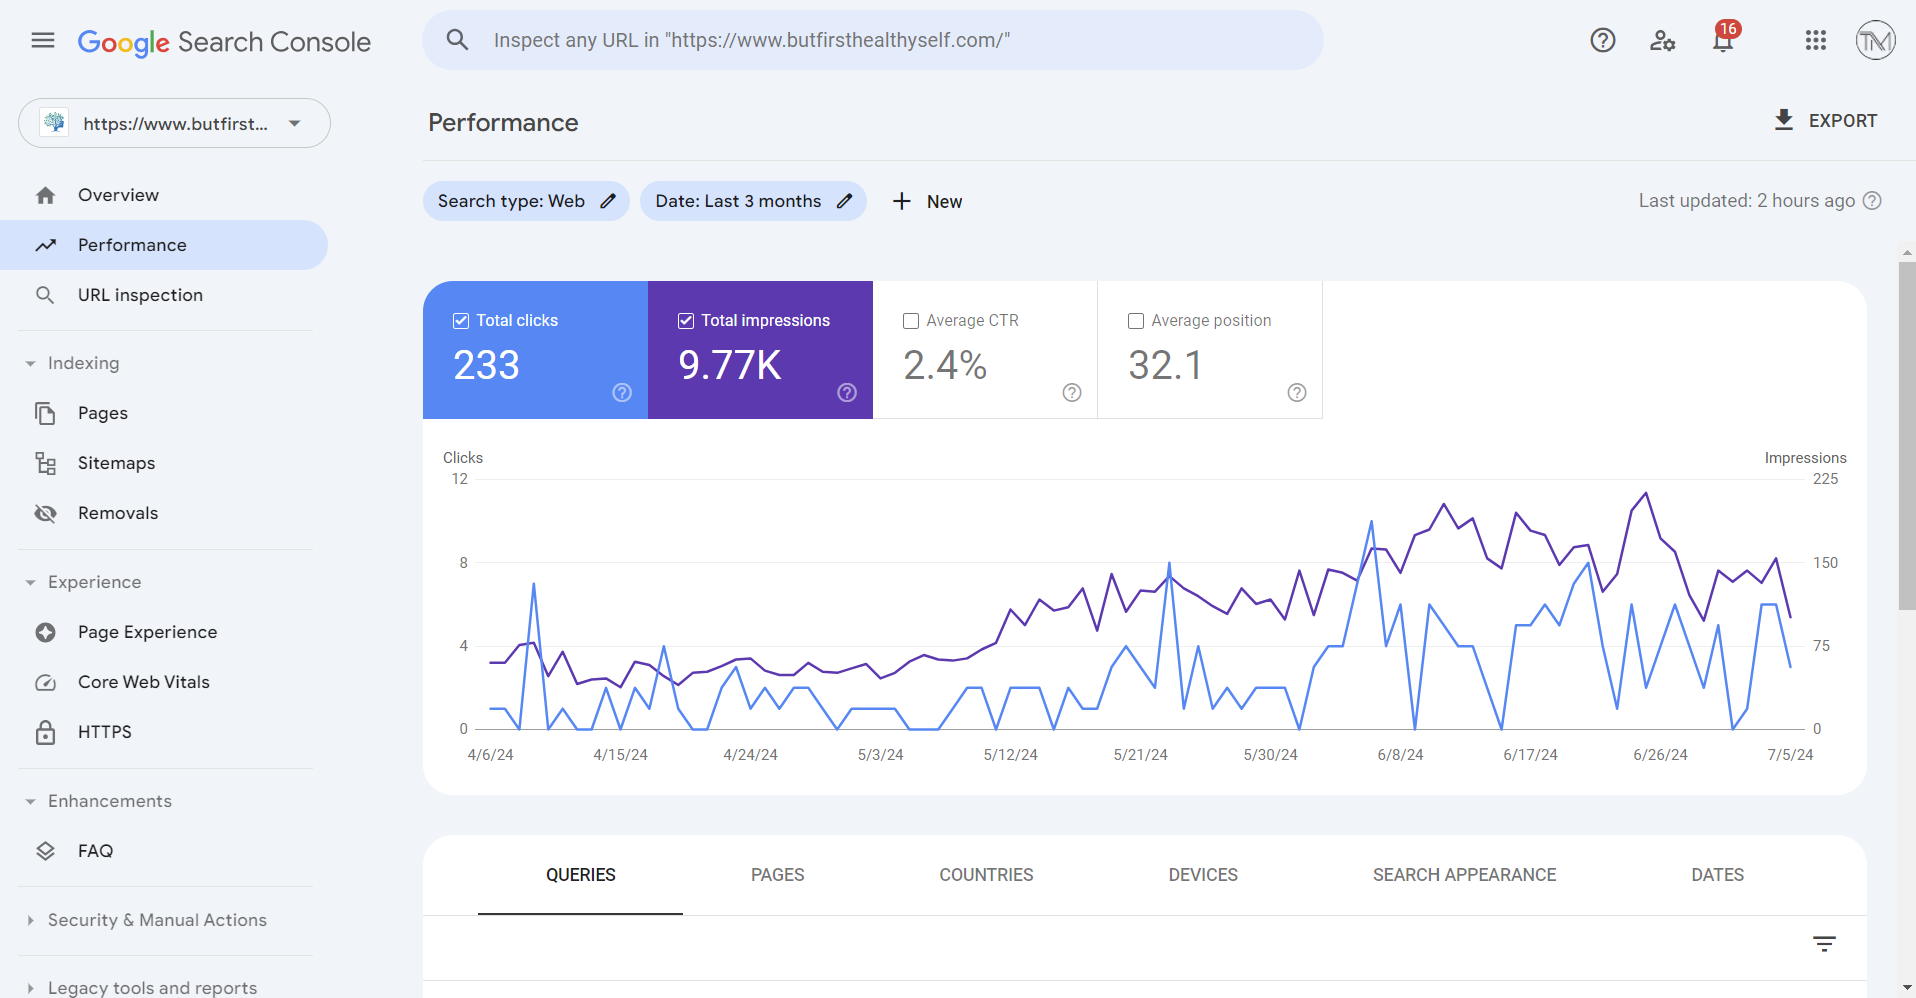Click 'New' add filter text
This screenshot has width=1916, height=998.
pyautogui.click(x=944, y=202)
